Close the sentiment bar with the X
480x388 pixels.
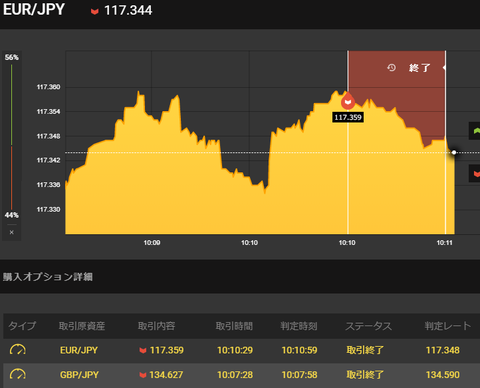(12, 232)
